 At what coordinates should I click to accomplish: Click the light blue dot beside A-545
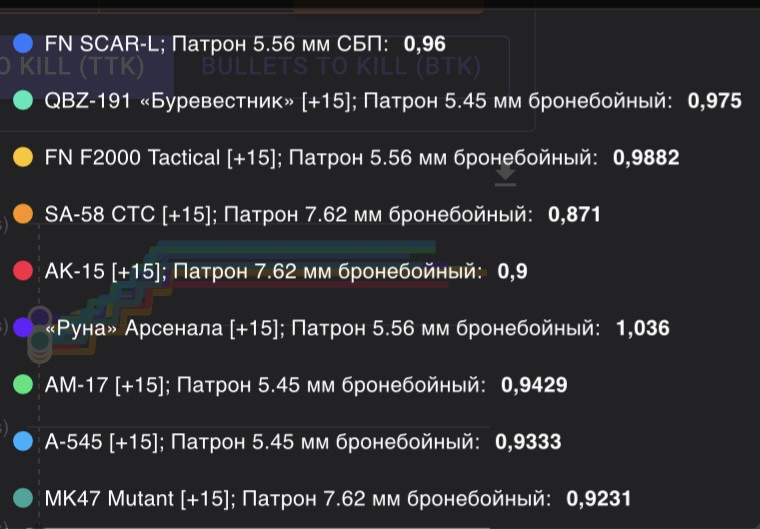23,441
